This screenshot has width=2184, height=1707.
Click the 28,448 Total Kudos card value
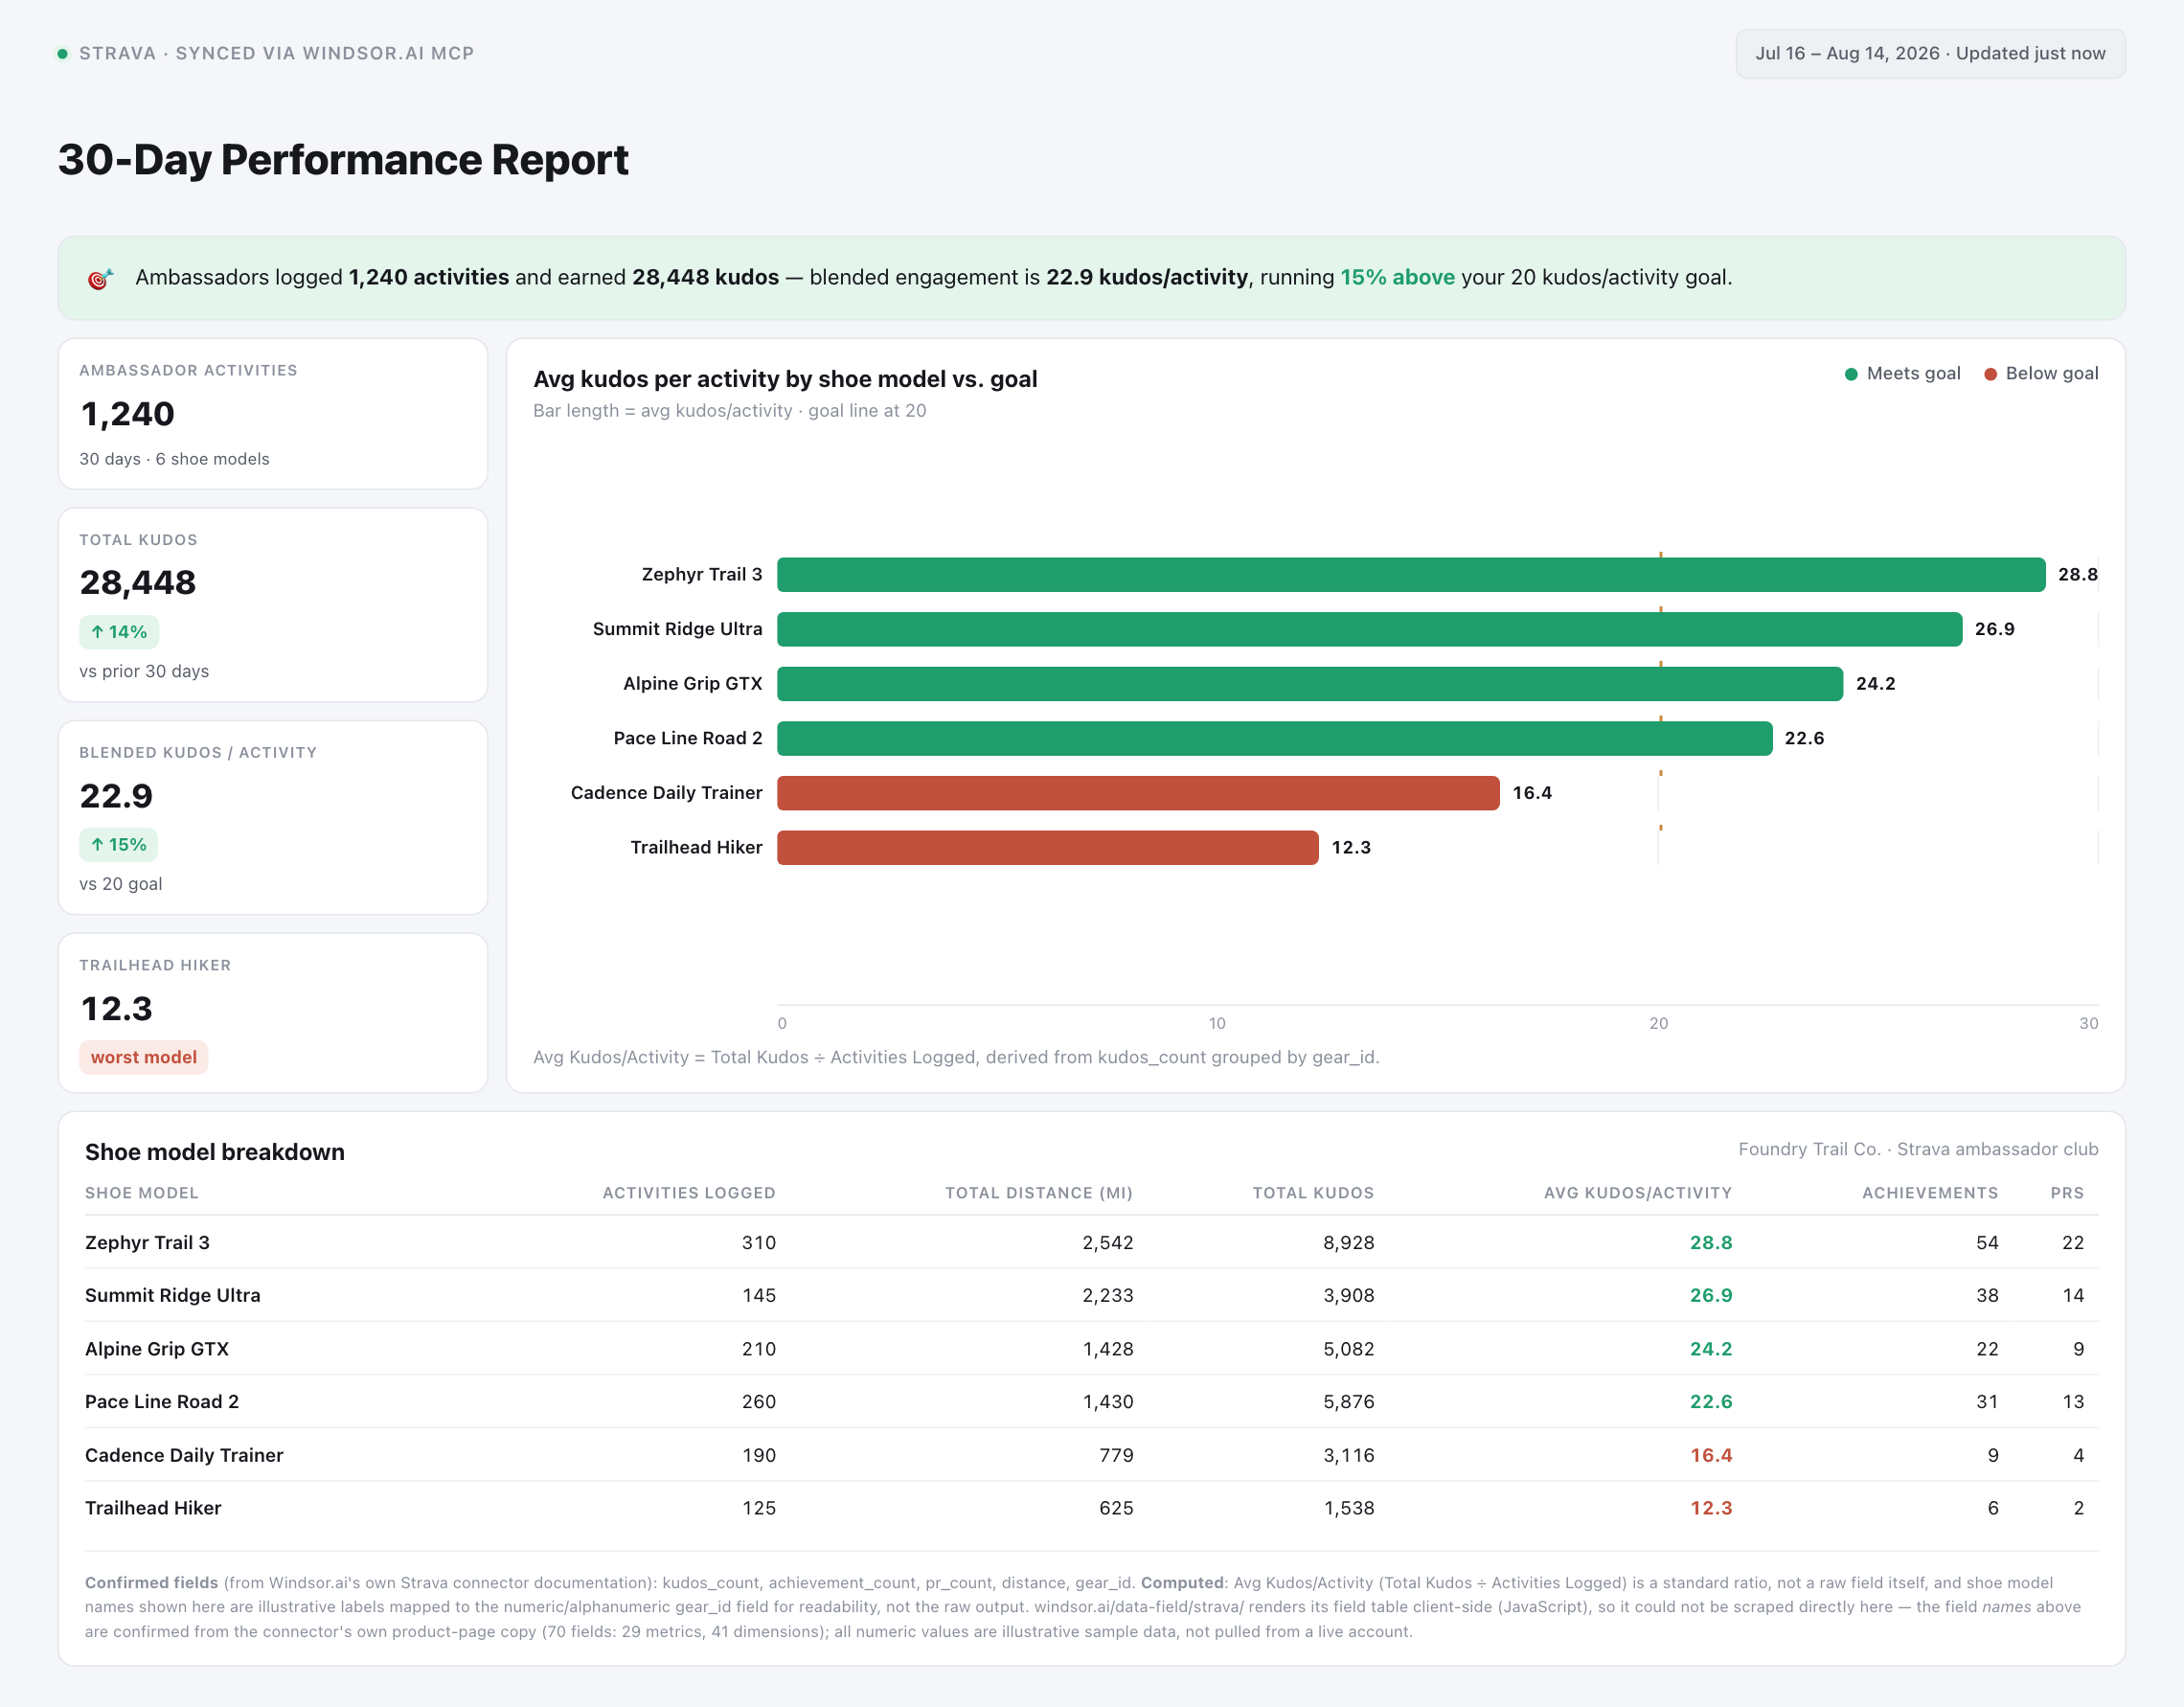[138, 583]
